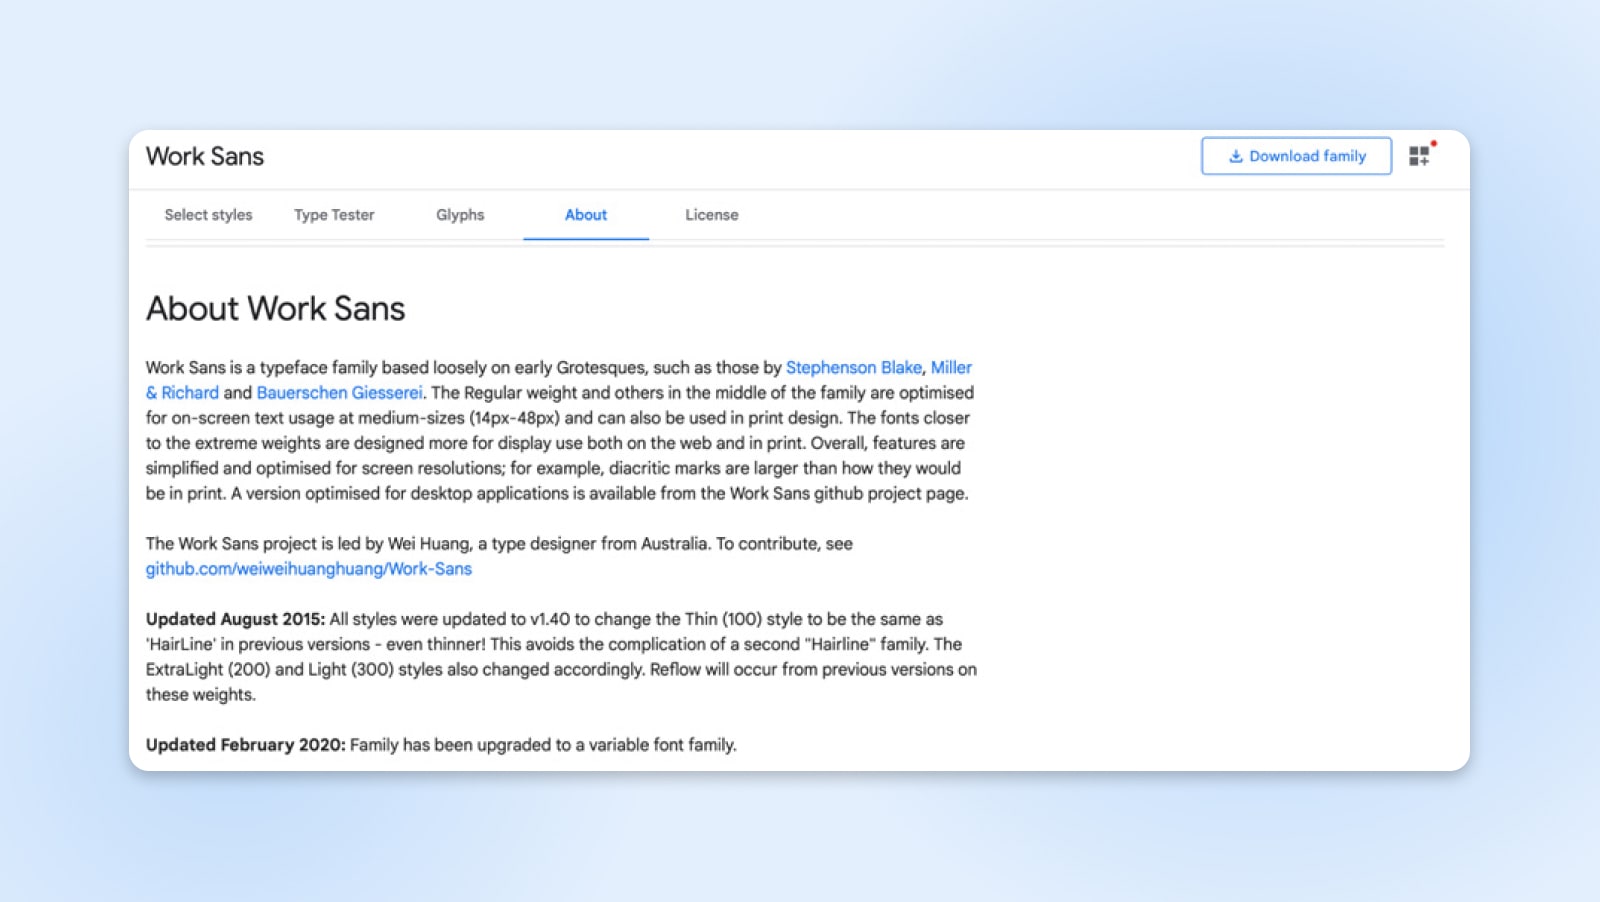Visit the Bauerschen Giesserei link

pos(339,393)
